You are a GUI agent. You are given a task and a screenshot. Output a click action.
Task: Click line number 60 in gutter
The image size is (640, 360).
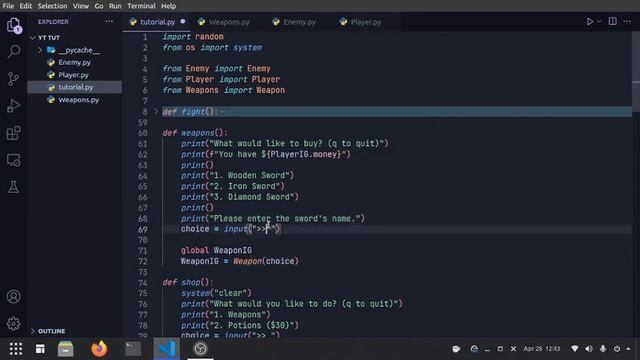142,133
